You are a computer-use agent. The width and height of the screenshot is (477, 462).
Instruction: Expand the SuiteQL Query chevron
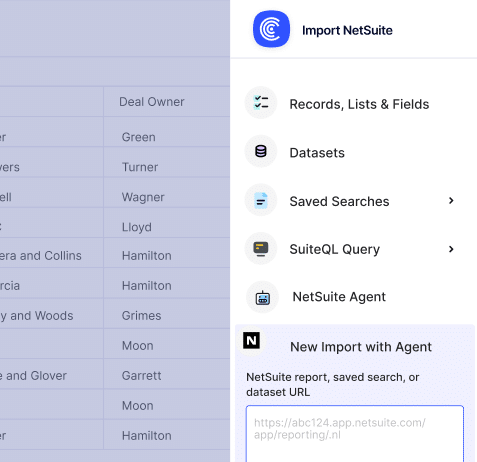(451, 249)
